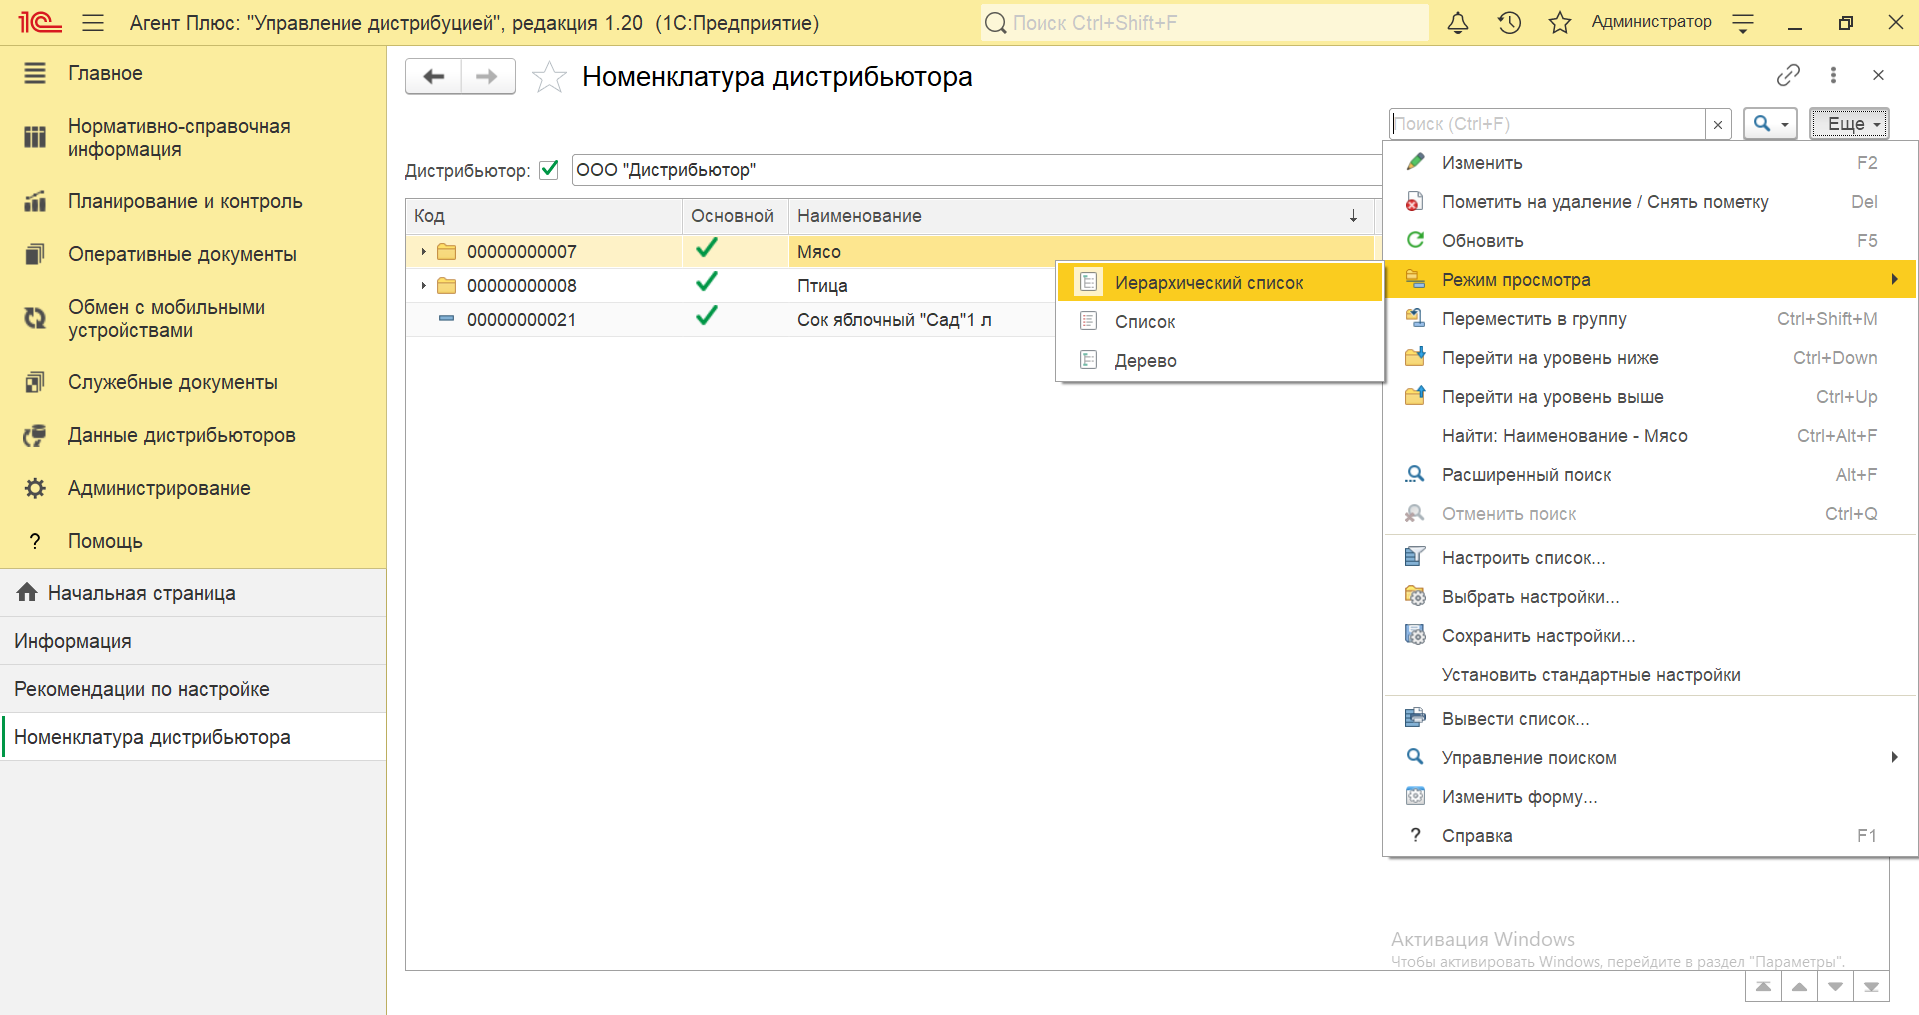1919x1015 pixels.
Task: Open the three-dots form menu
Action: pos(1833,75)
